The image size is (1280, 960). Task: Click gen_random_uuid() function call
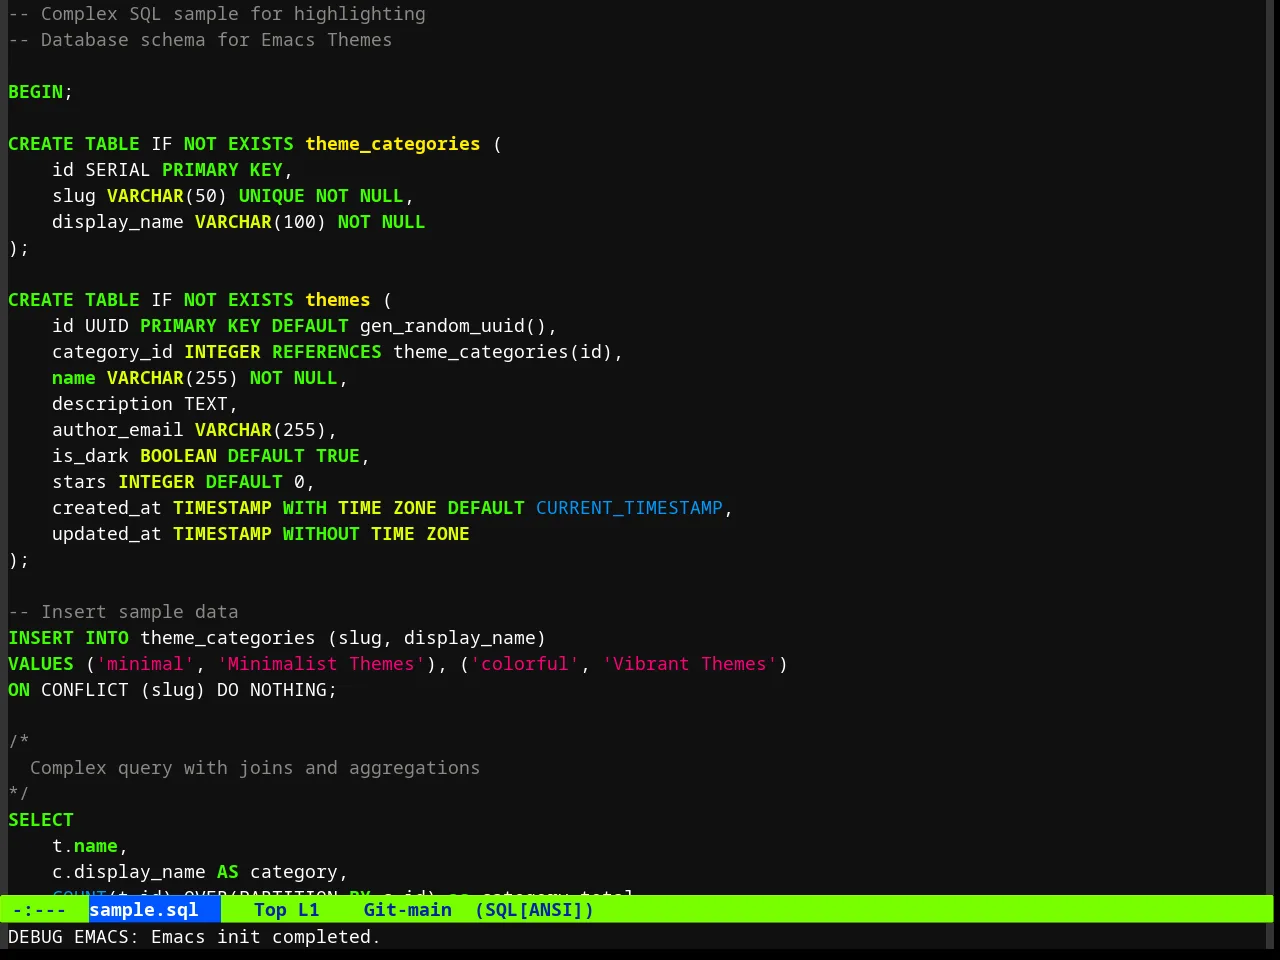453,326
